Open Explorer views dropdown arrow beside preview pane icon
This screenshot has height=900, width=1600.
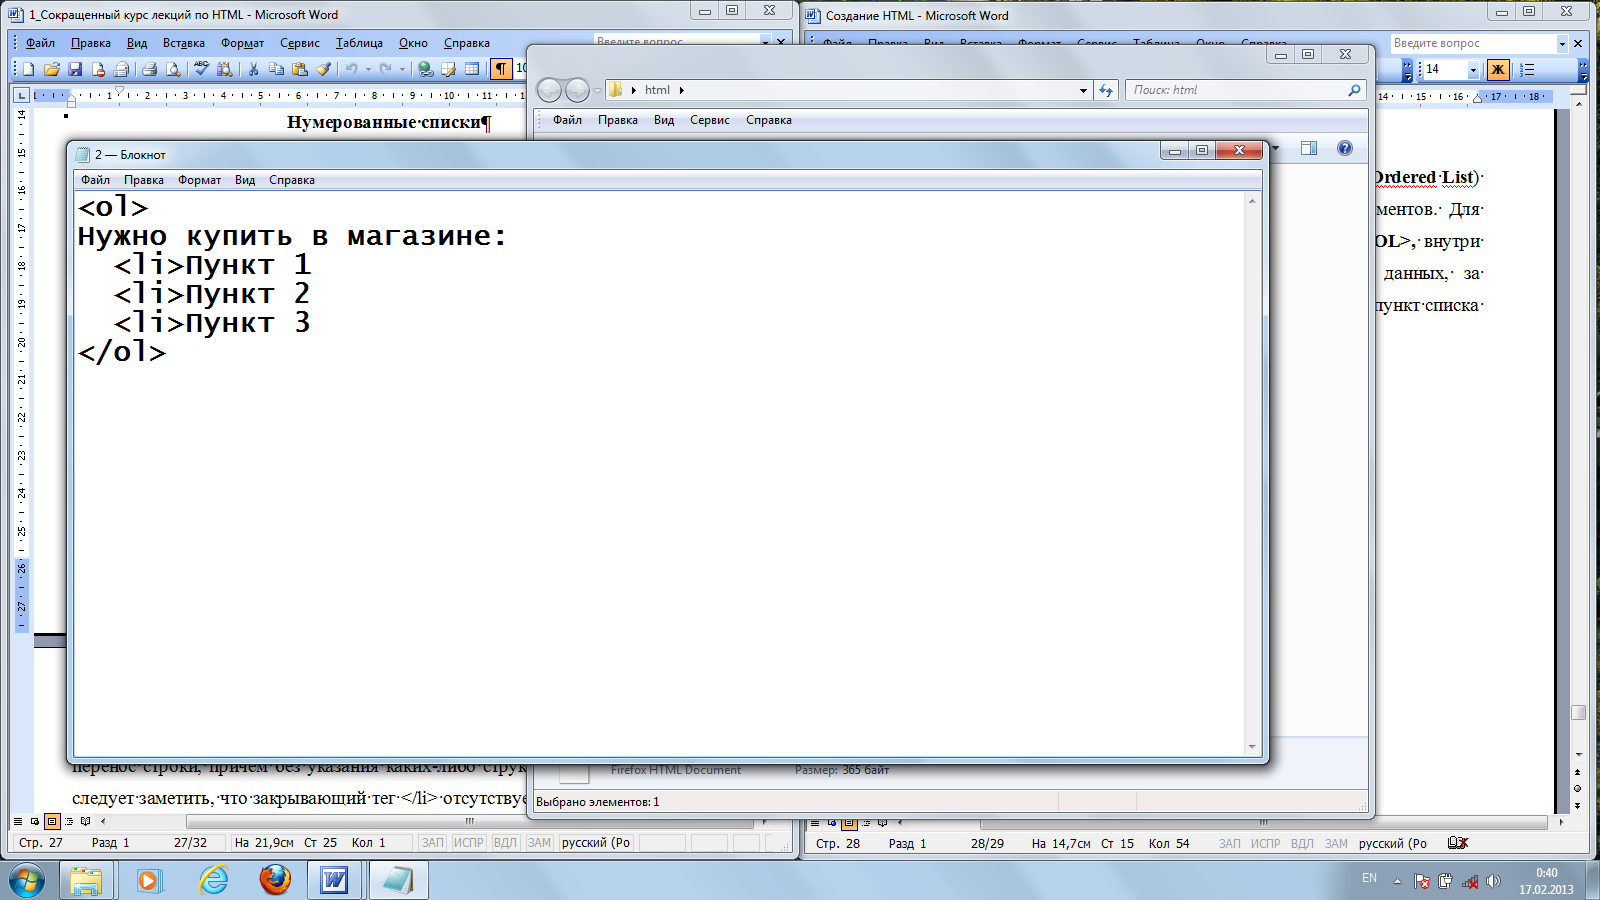(x=1275, y=148)
